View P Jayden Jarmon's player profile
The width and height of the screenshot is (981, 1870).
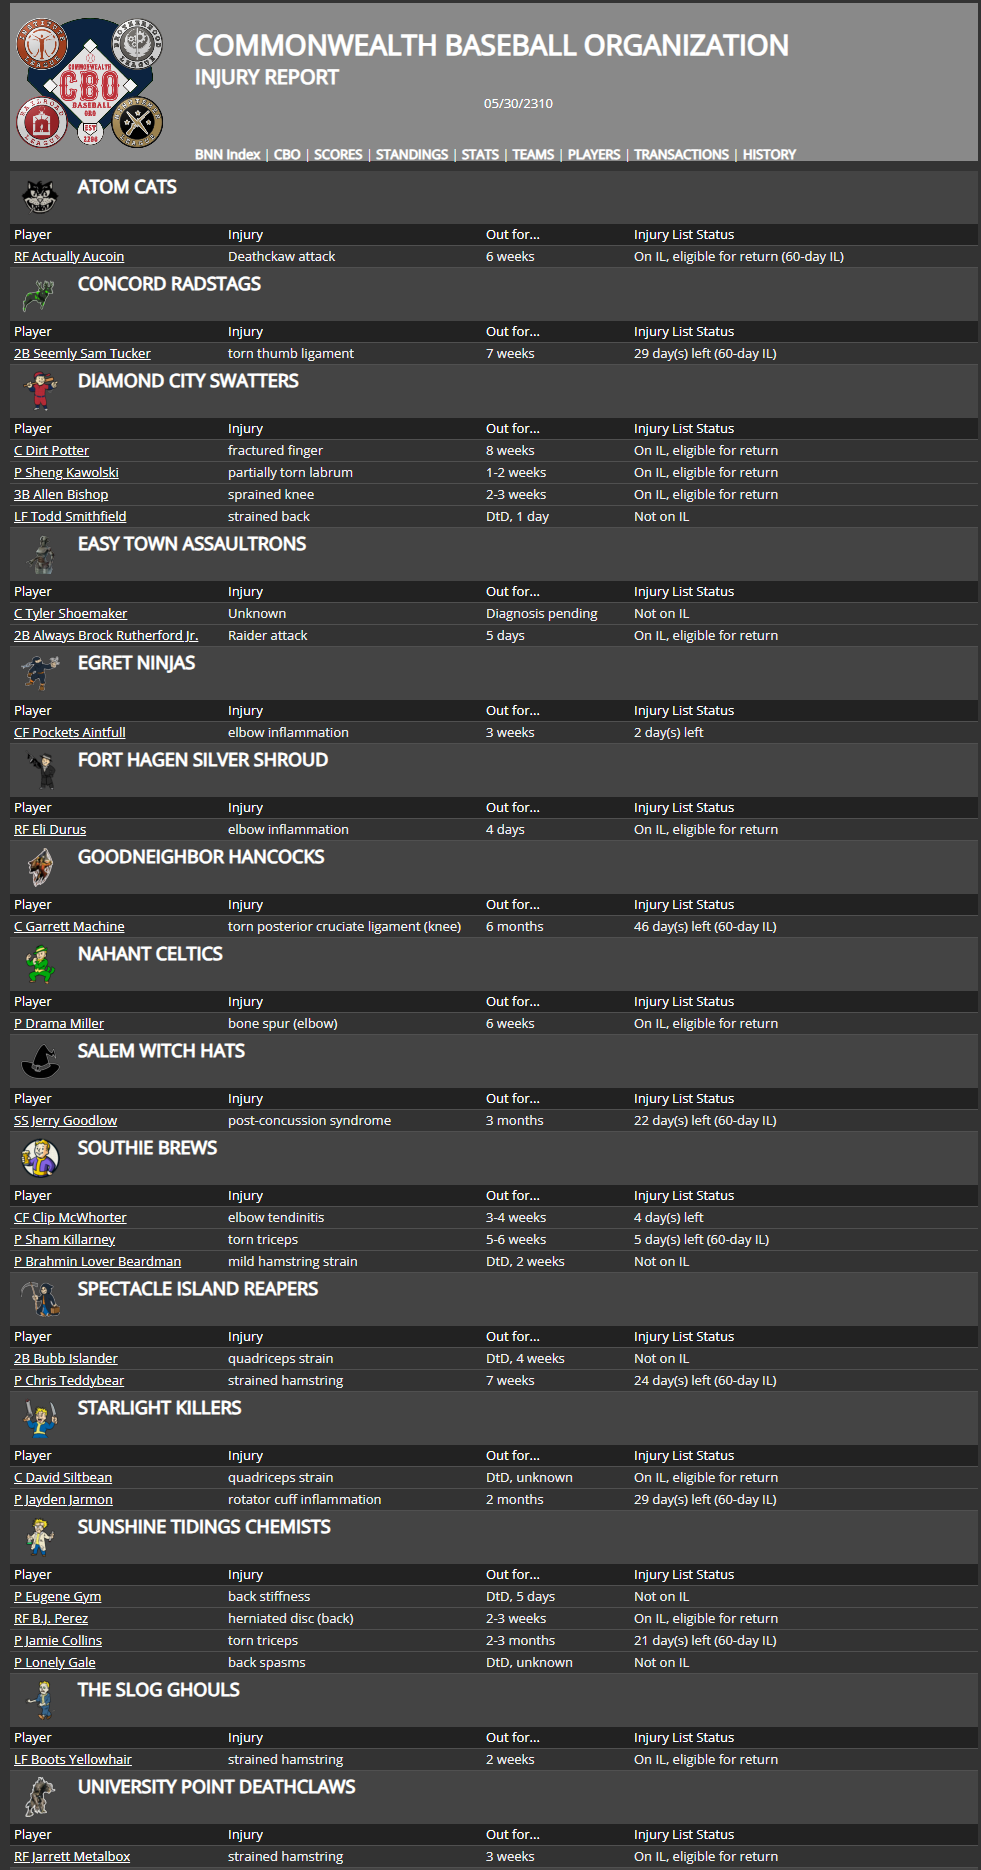tap(63, 1500)
